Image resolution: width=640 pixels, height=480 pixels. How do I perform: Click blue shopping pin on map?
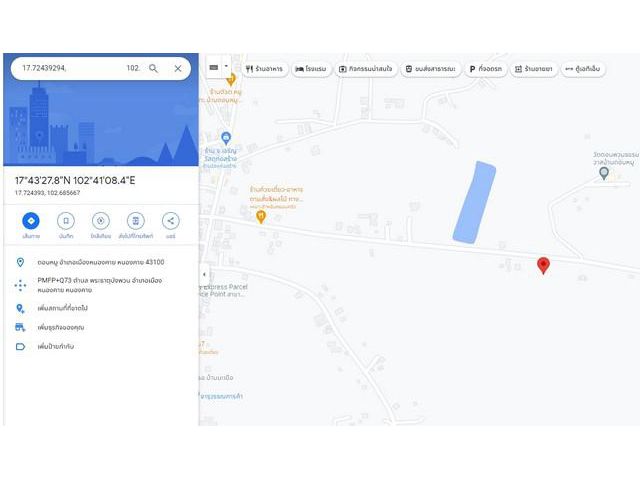pyautogui.click(x=226, y=138)
